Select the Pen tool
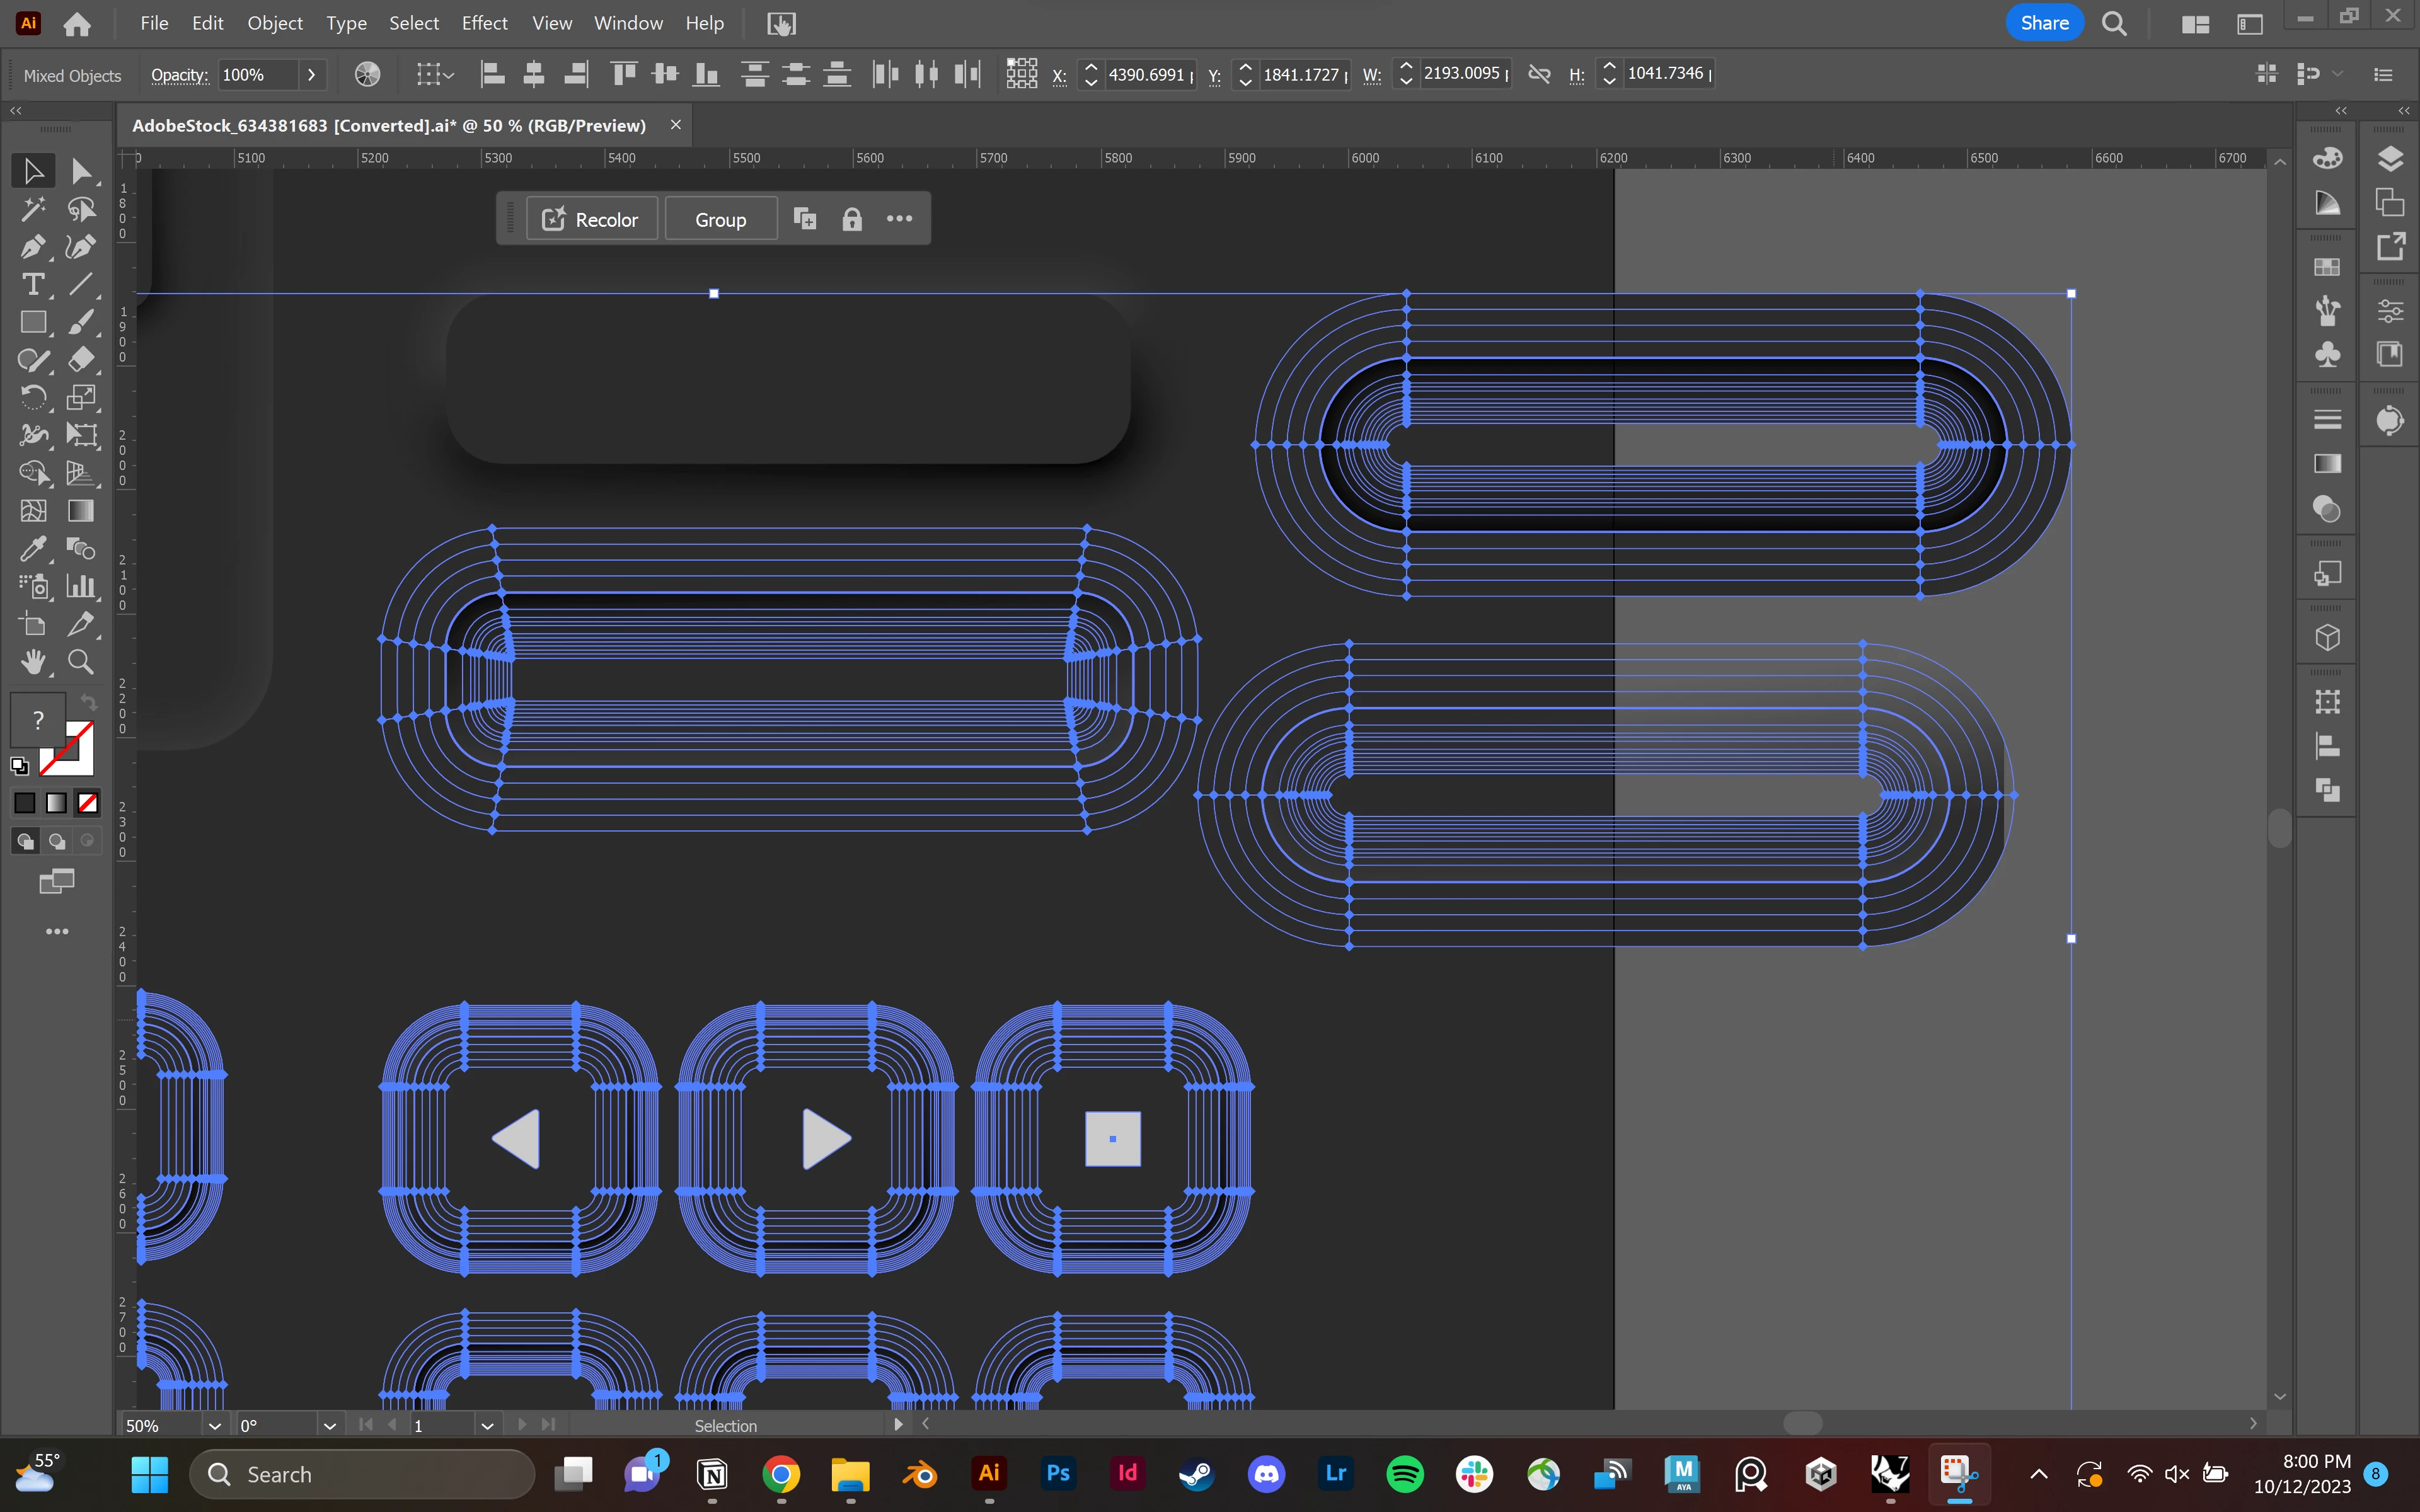Image resolution: width=2420 pixels, height=1512 pixels. [32, 247]
